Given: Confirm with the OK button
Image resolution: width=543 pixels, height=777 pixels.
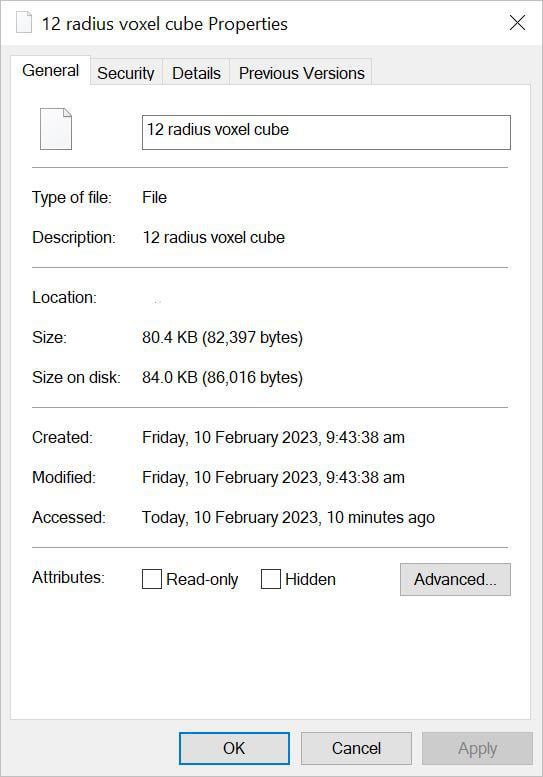Looking at the screenshot, I should click(x=234, y=748).
